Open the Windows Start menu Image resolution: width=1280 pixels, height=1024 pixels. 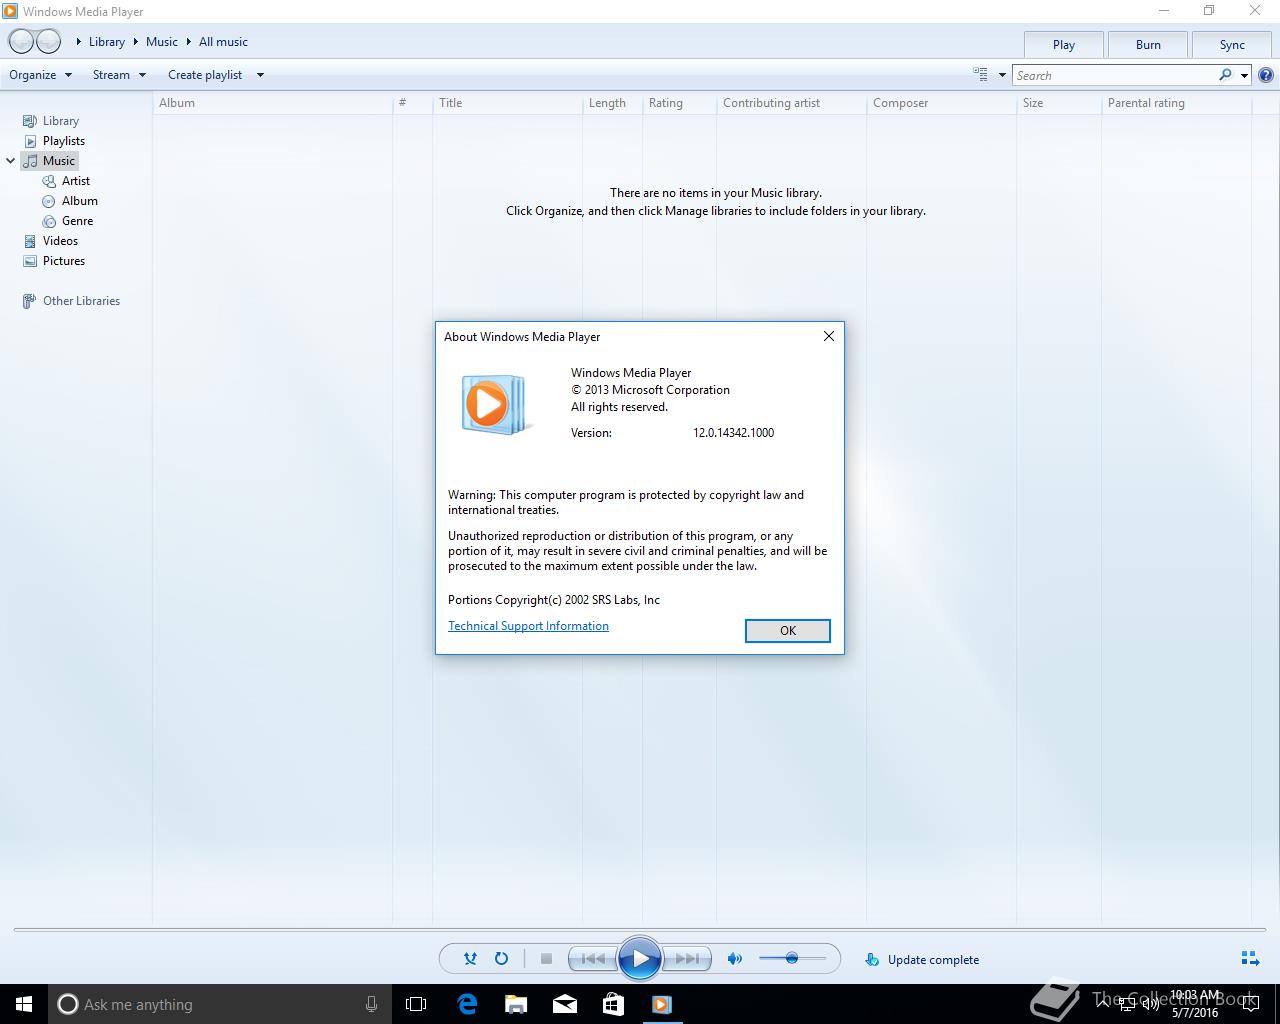24,1004
